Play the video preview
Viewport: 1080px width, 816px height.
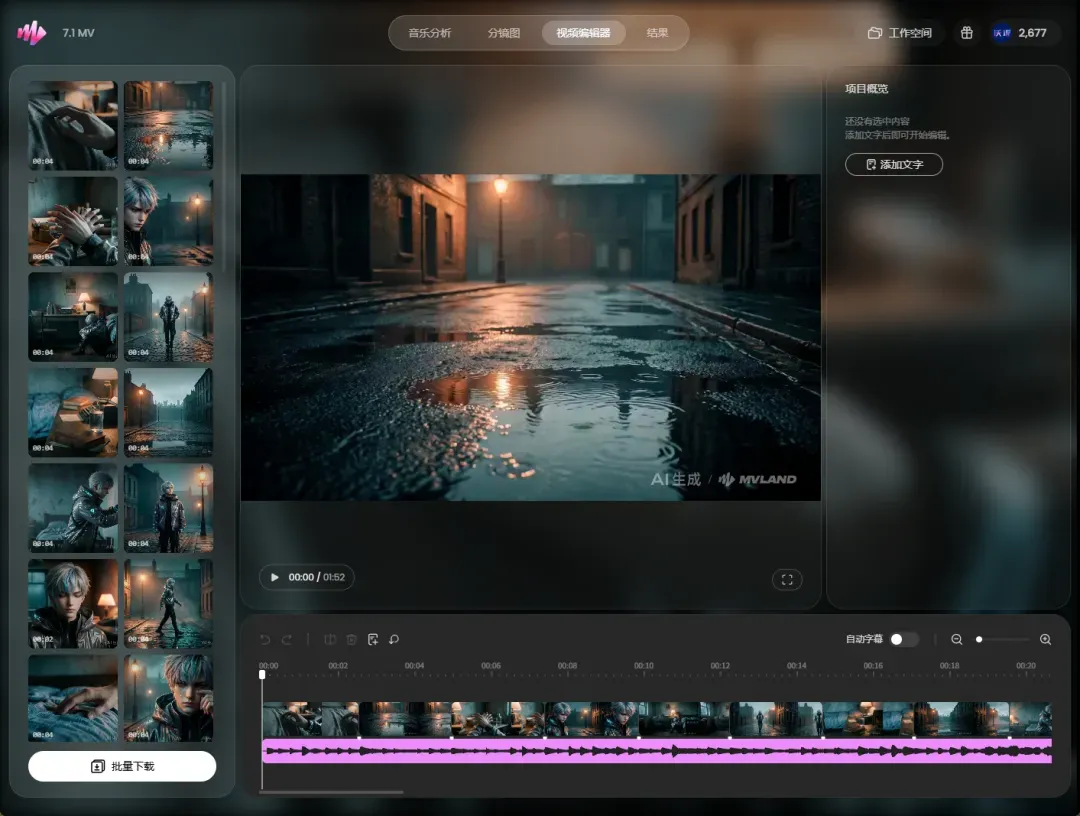coord(275,577)
